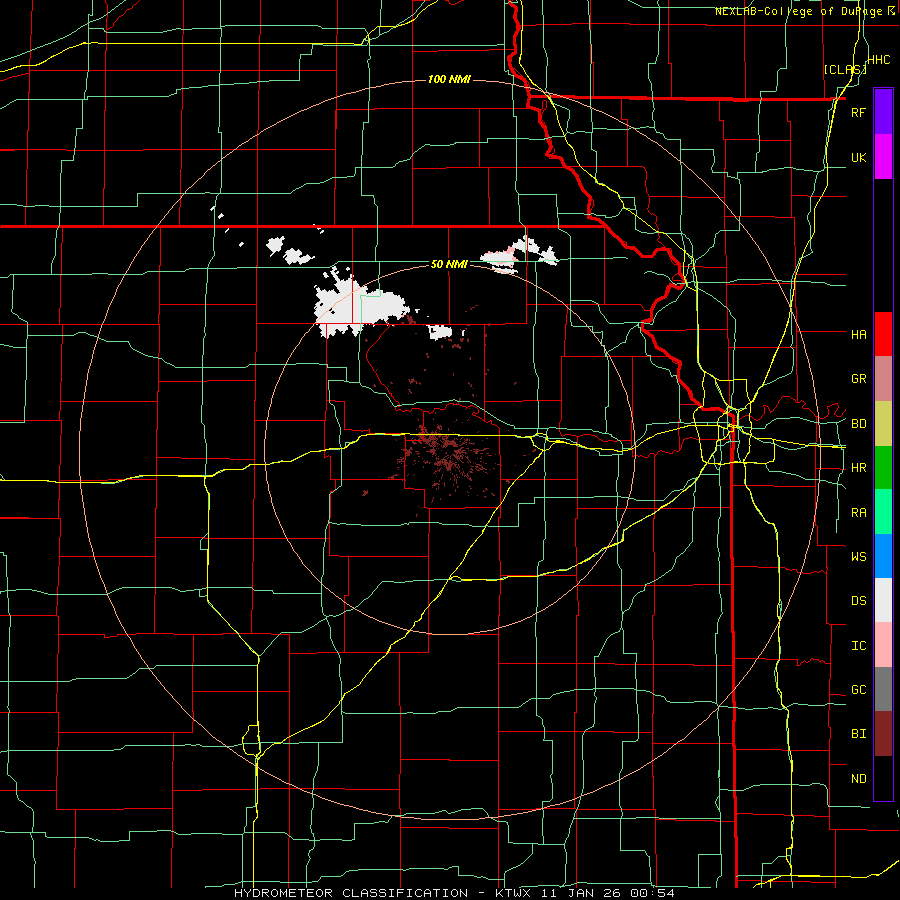Click the DS legend label
The height and width of the screenshot is (900, 900).
coord(858,601)
